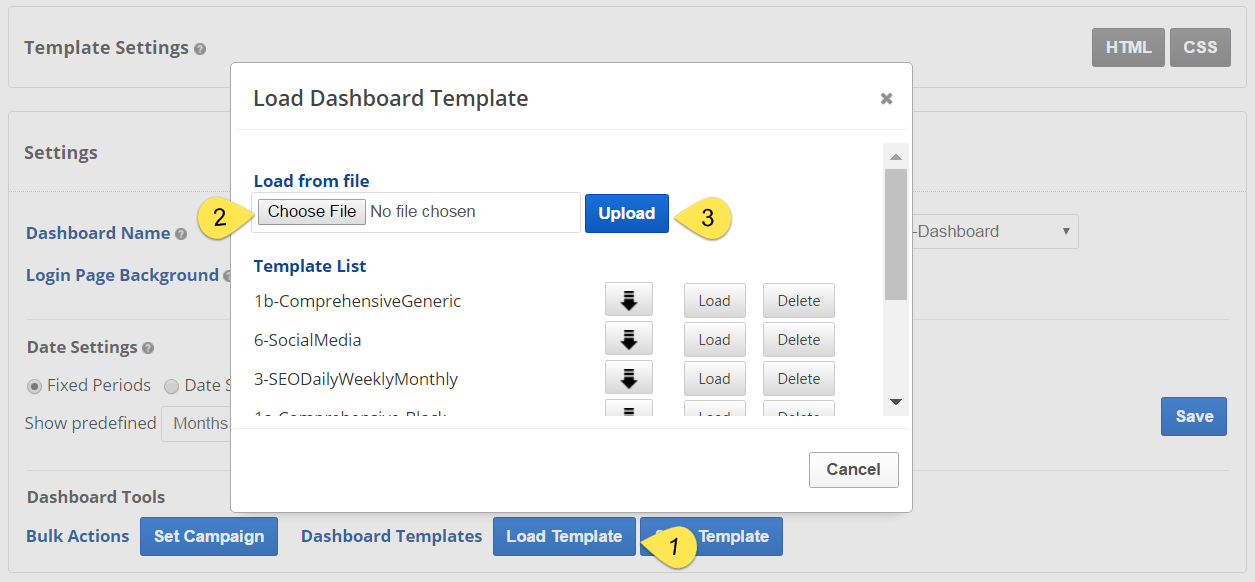Download the 6-SocialMedia template
Screen dimensions: 1255x582
click(x=628, y=339)
